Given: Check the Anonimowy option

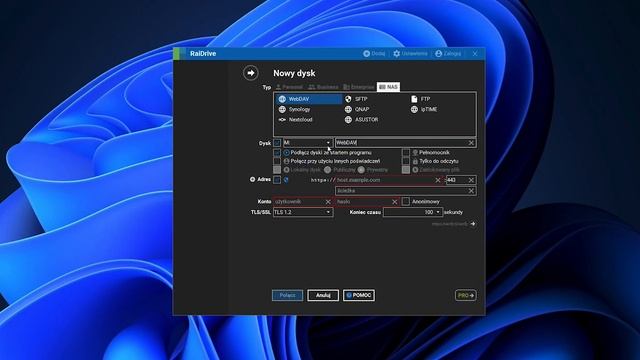Looking at the screenshot, I should [406, 202].
